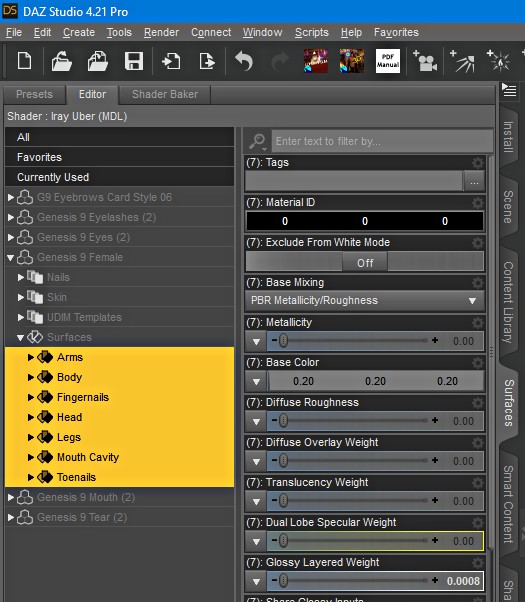Click first promo thumbnail in toolbar

tap(316, 61)
